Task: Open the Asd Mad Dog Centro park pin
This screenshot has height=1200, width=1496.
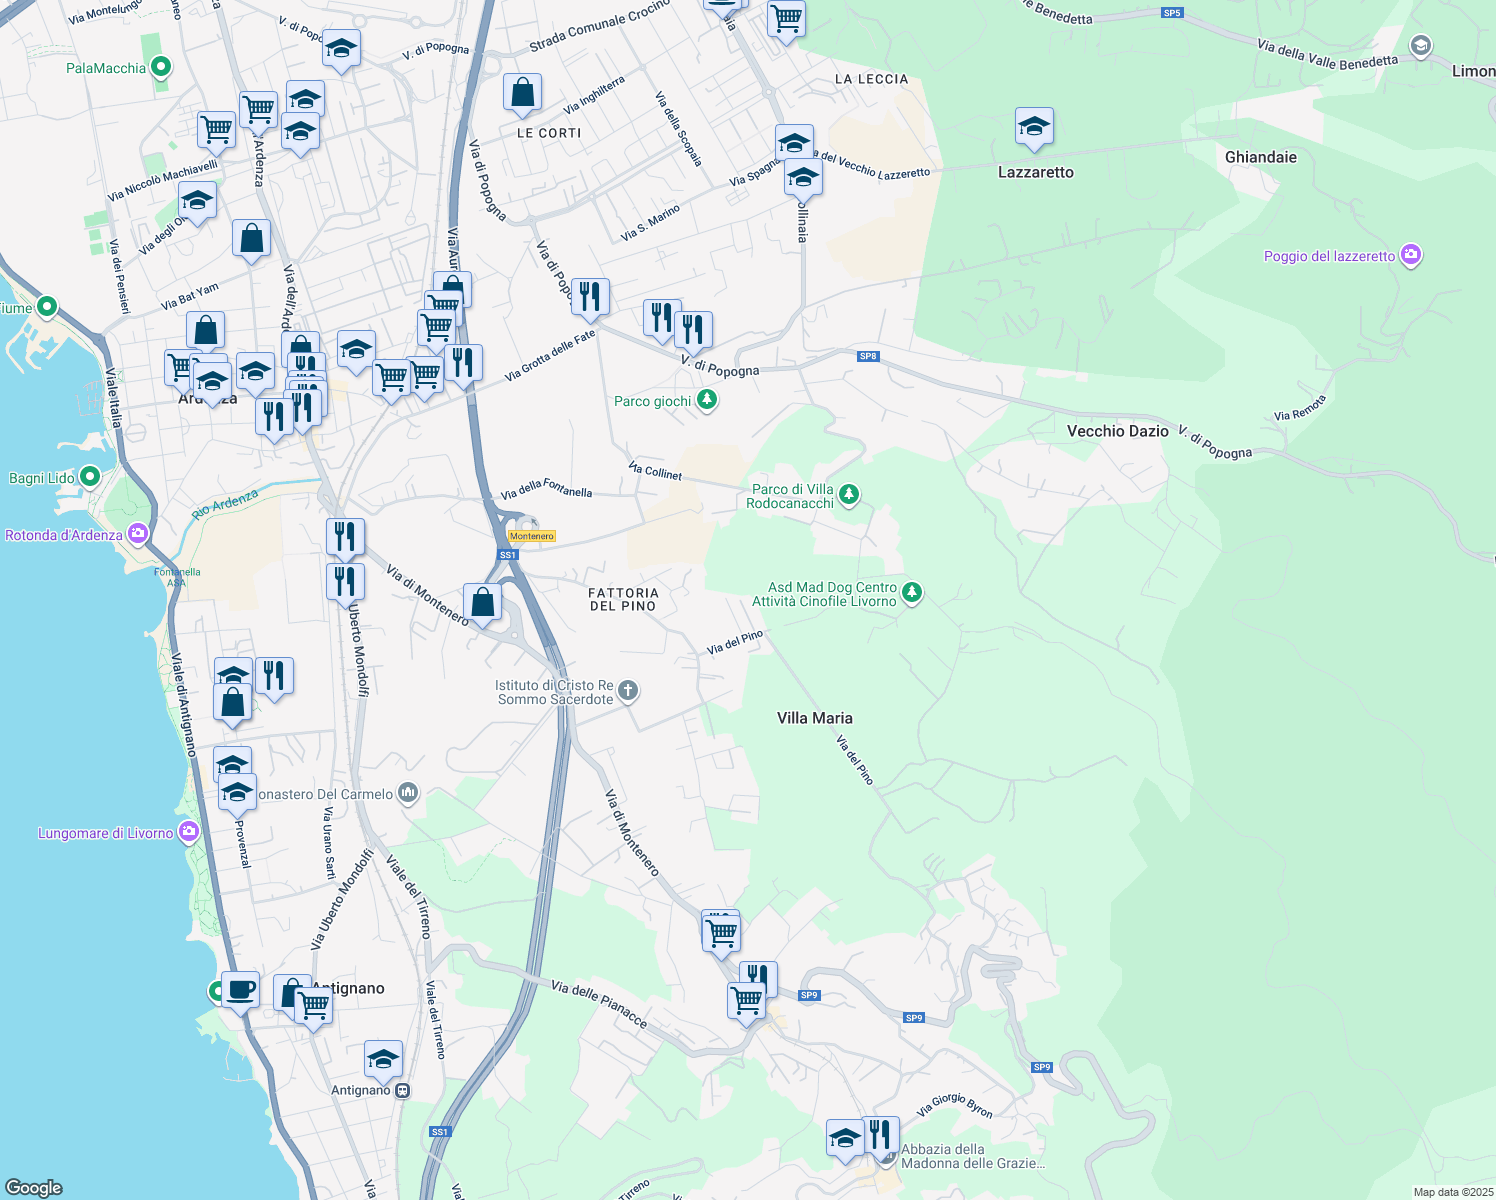Action: pos(911,594)
